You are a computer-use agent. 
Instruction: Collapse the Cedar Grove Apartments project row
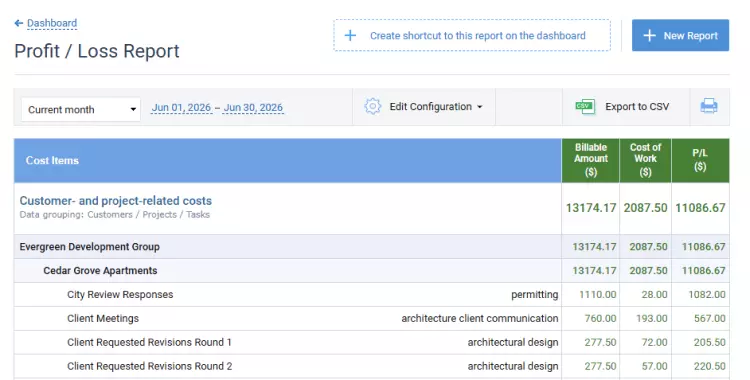100,271
